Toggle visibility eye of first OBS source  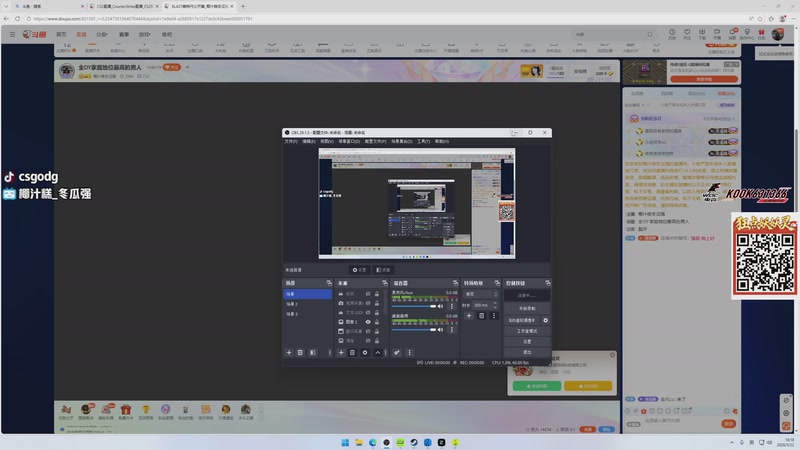pos(368,294)
